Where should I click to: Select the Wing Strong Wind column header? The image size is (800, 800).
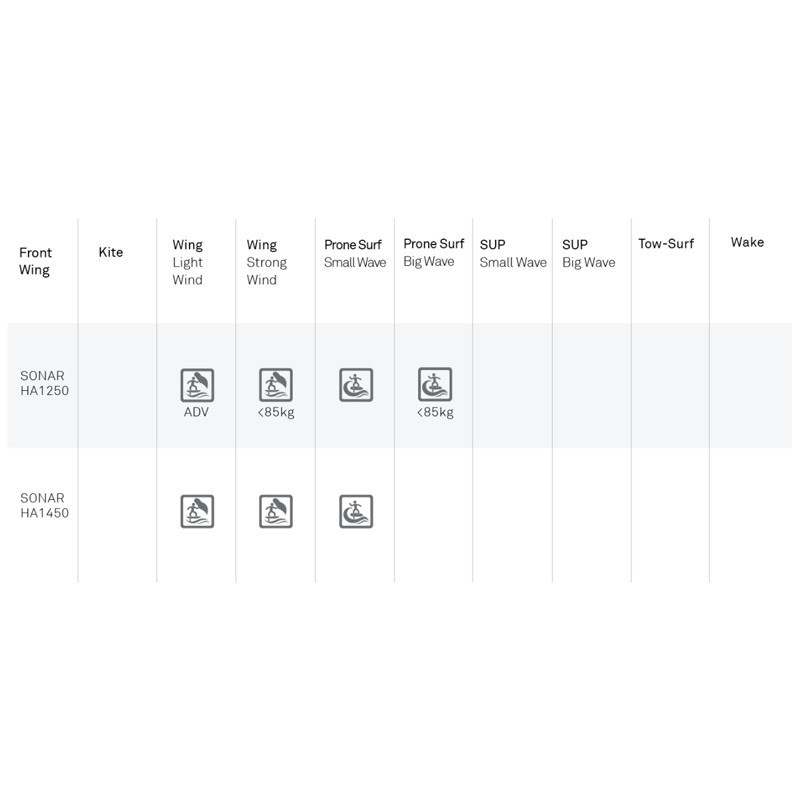point(267,262)
